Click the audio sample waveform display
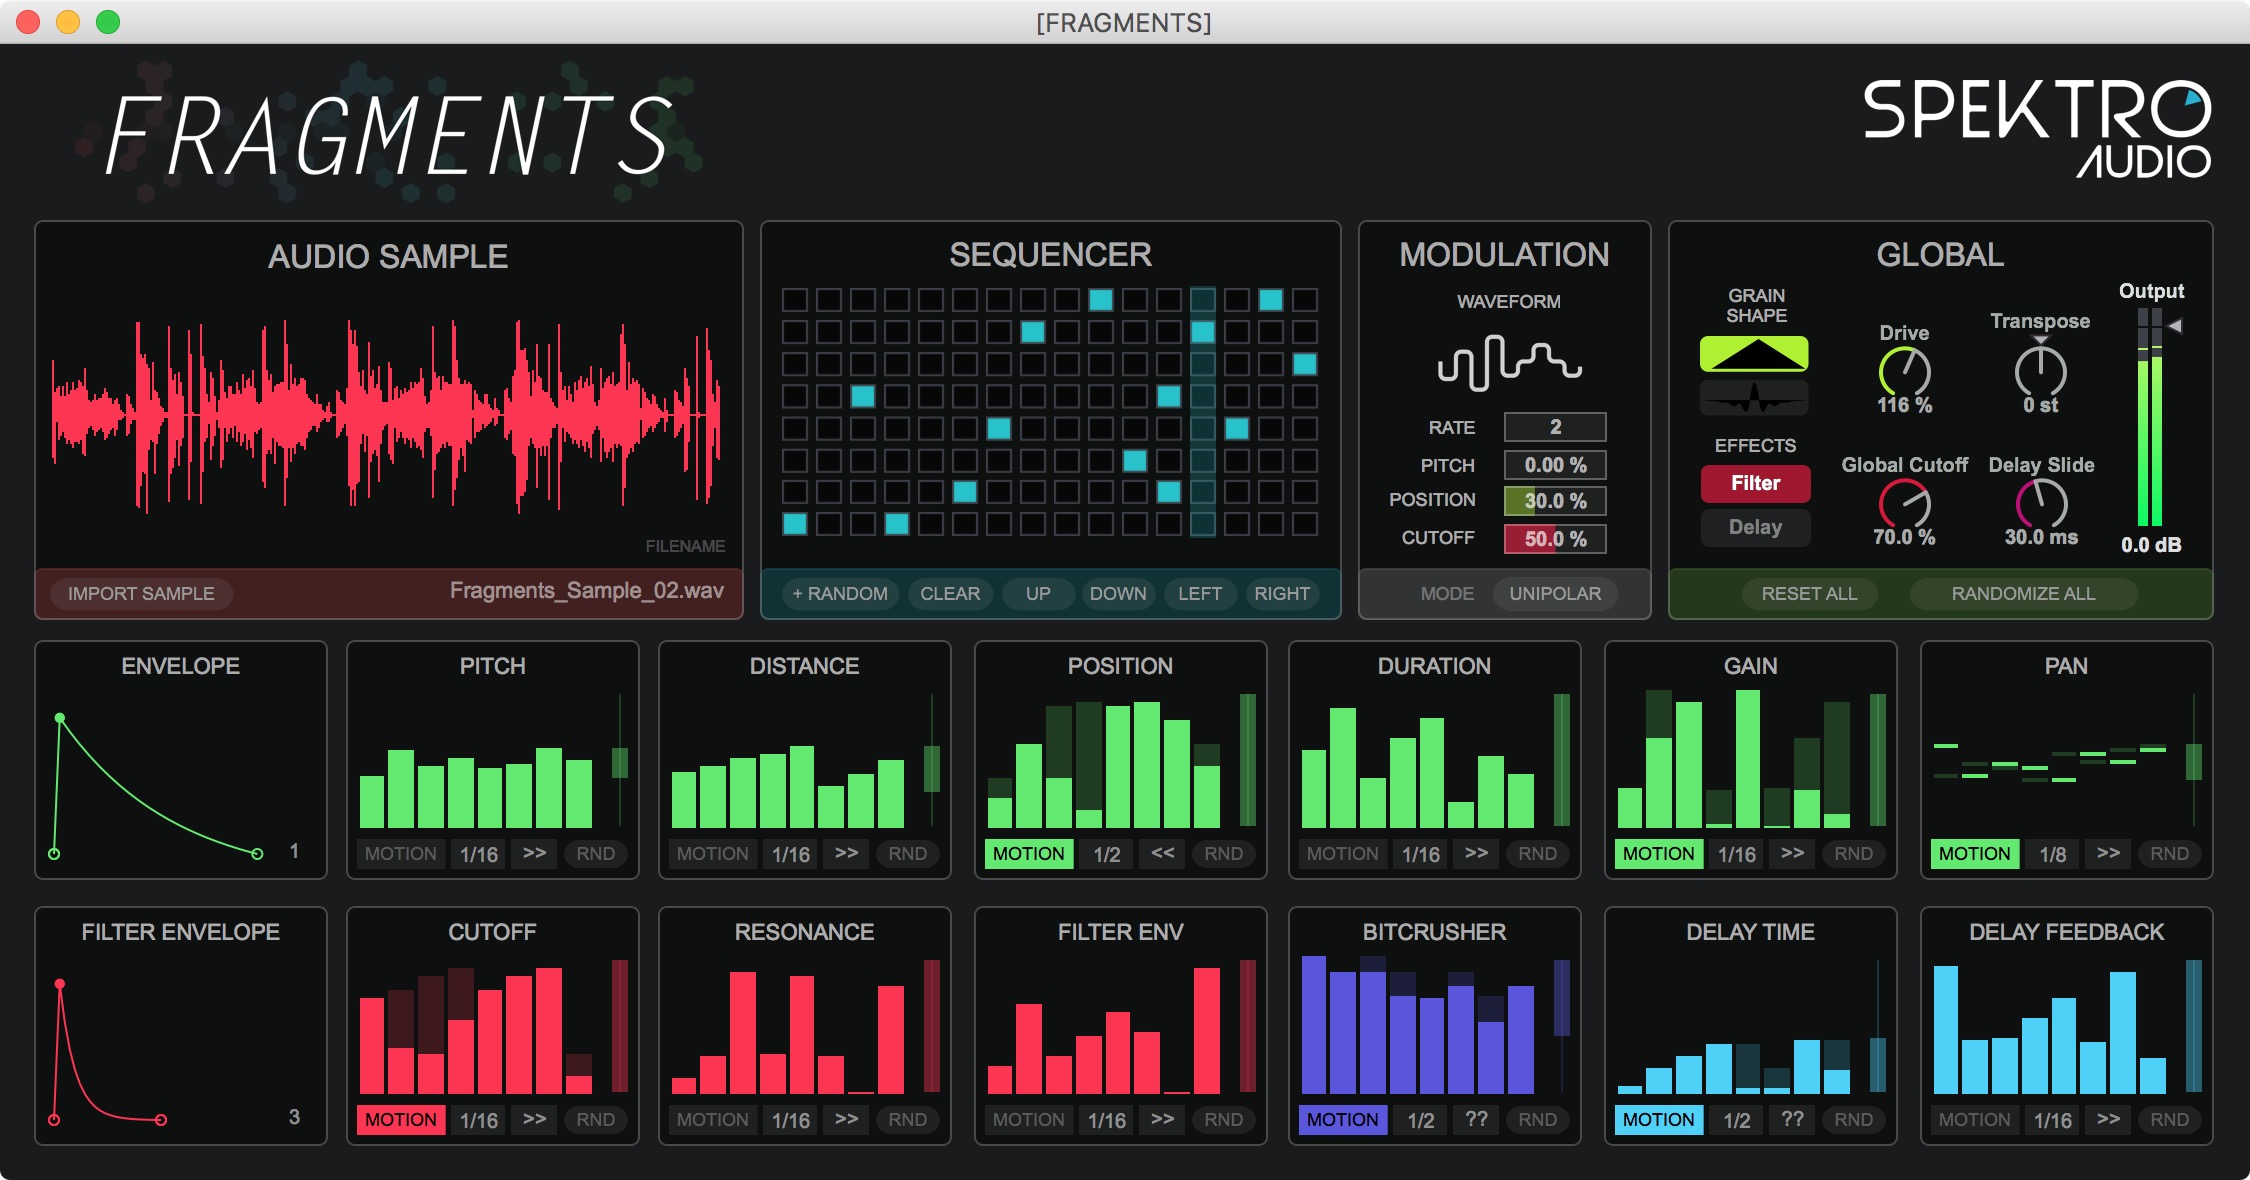Viewport: 2250px width, 1180px height. (x=388, y=415)
